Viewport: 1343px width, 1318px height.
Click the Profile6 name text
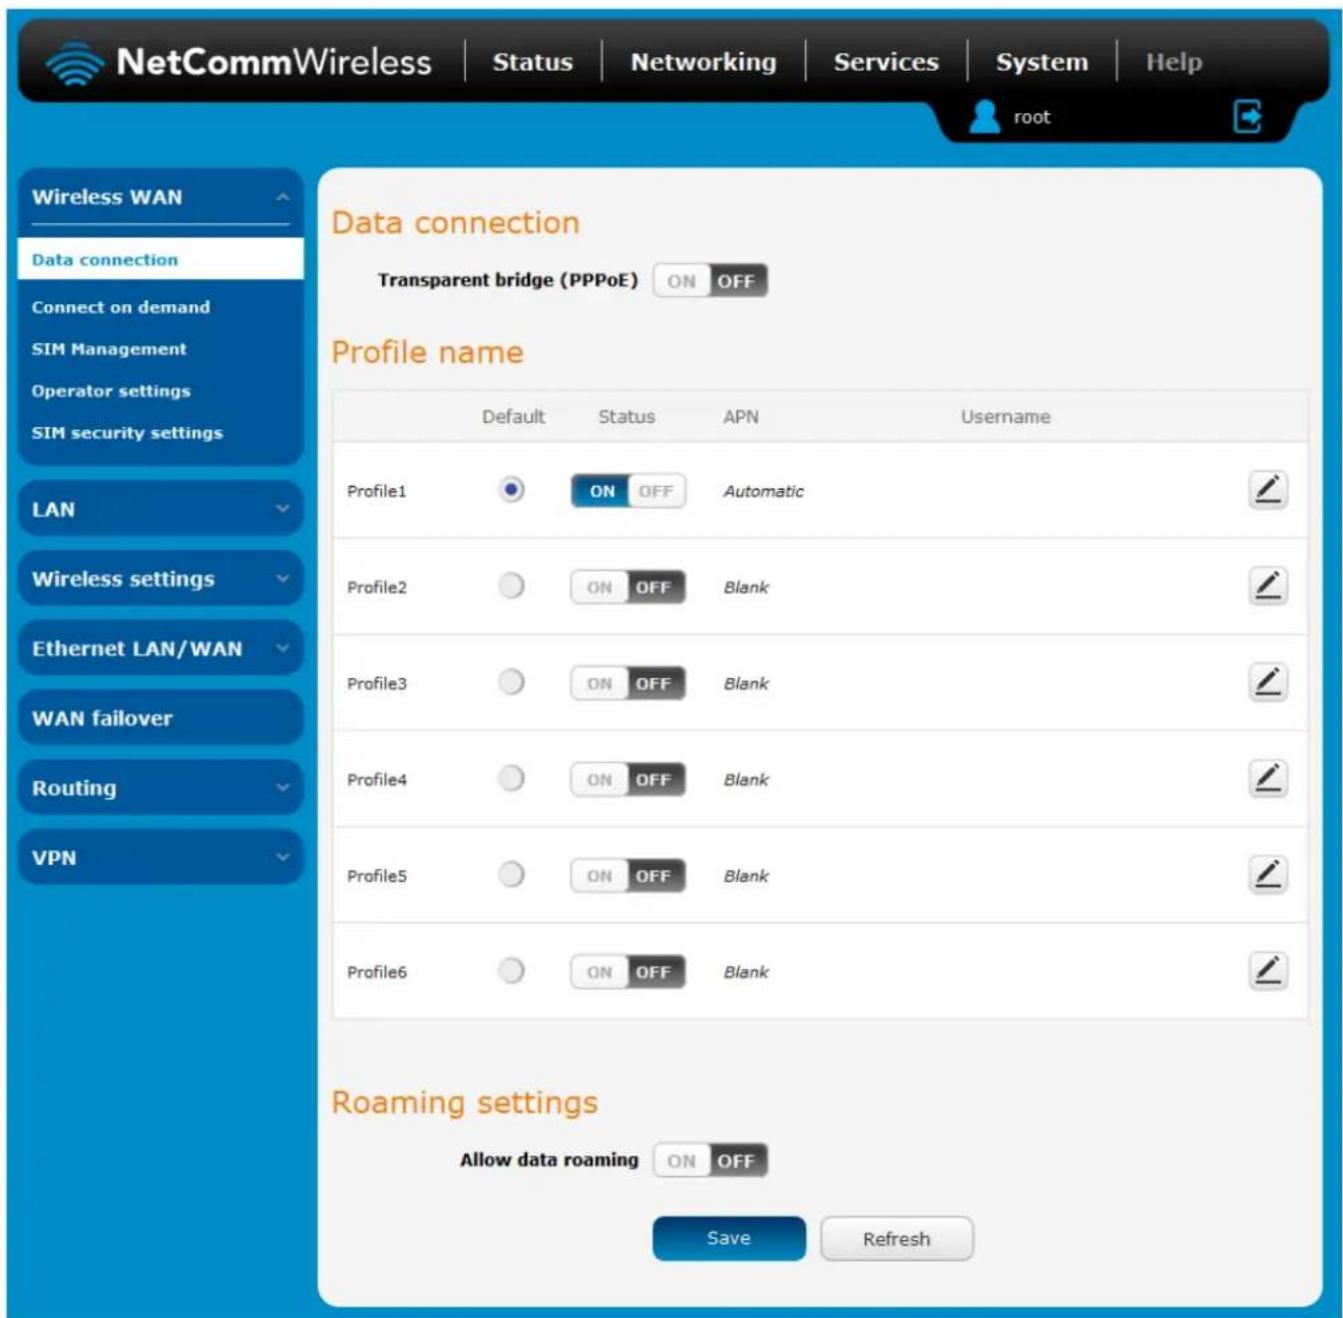377,972
